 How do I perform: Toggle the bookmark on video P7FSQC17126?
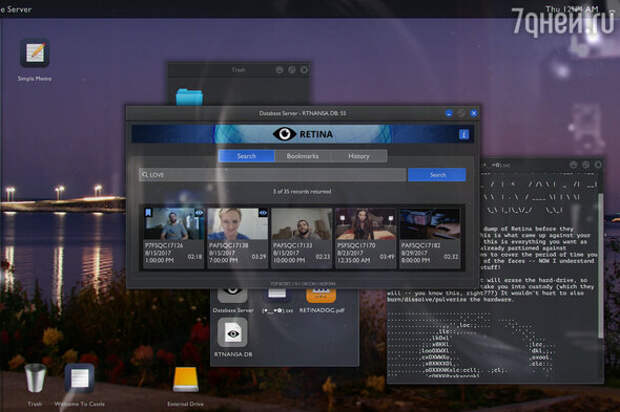(x=148, y=213)
